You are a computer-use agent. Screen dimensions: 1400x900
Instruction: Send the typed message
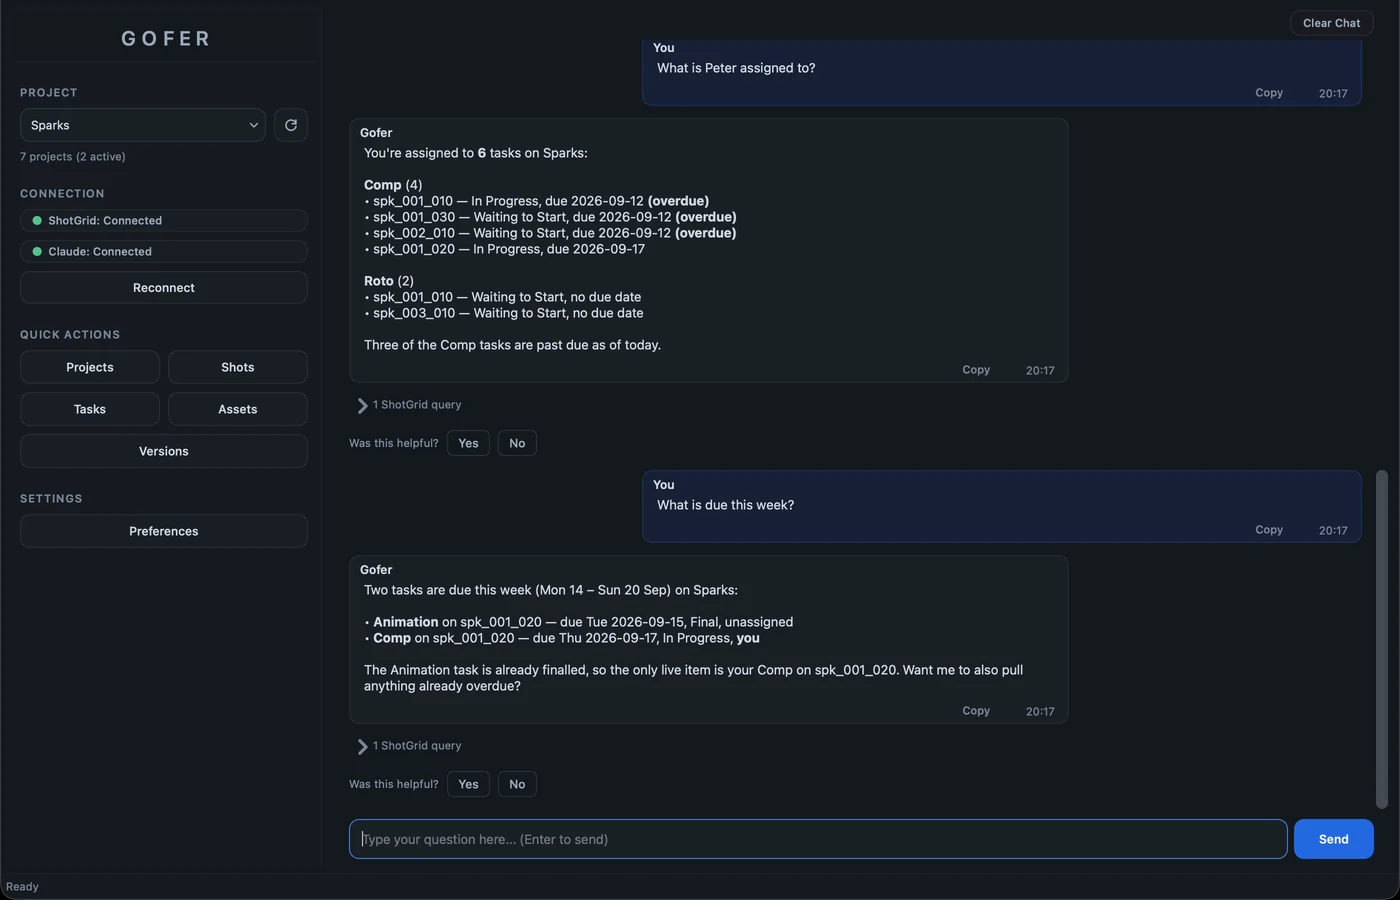pos(1334,839)
